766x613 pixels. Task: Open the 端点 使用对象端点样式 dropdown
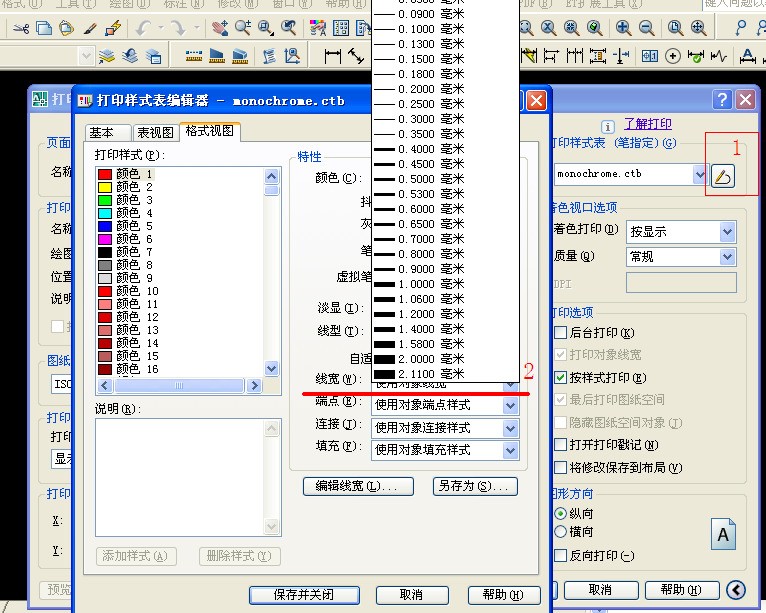510,405
